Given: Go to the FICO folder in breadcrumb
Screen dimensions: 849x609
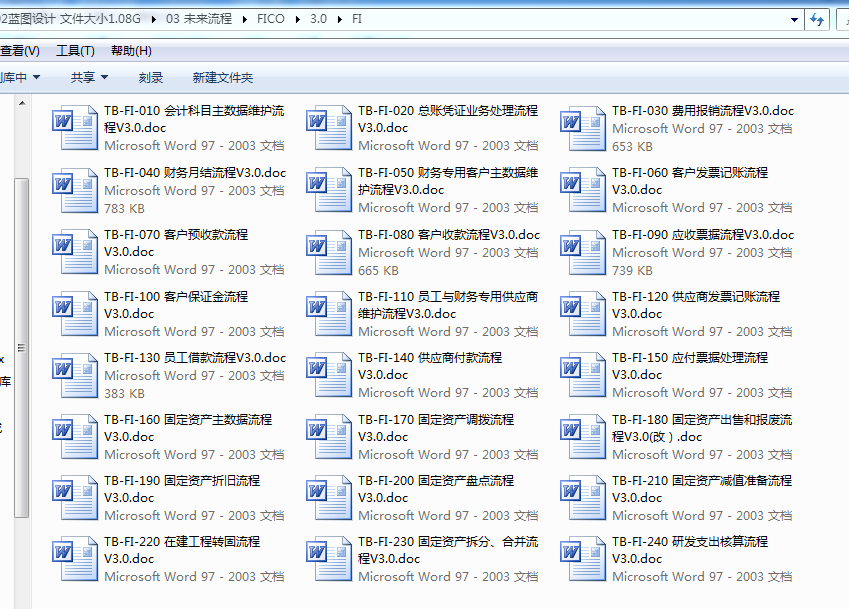Looking at the screenshot, I should pyautogui.click(x=271, y=19).
